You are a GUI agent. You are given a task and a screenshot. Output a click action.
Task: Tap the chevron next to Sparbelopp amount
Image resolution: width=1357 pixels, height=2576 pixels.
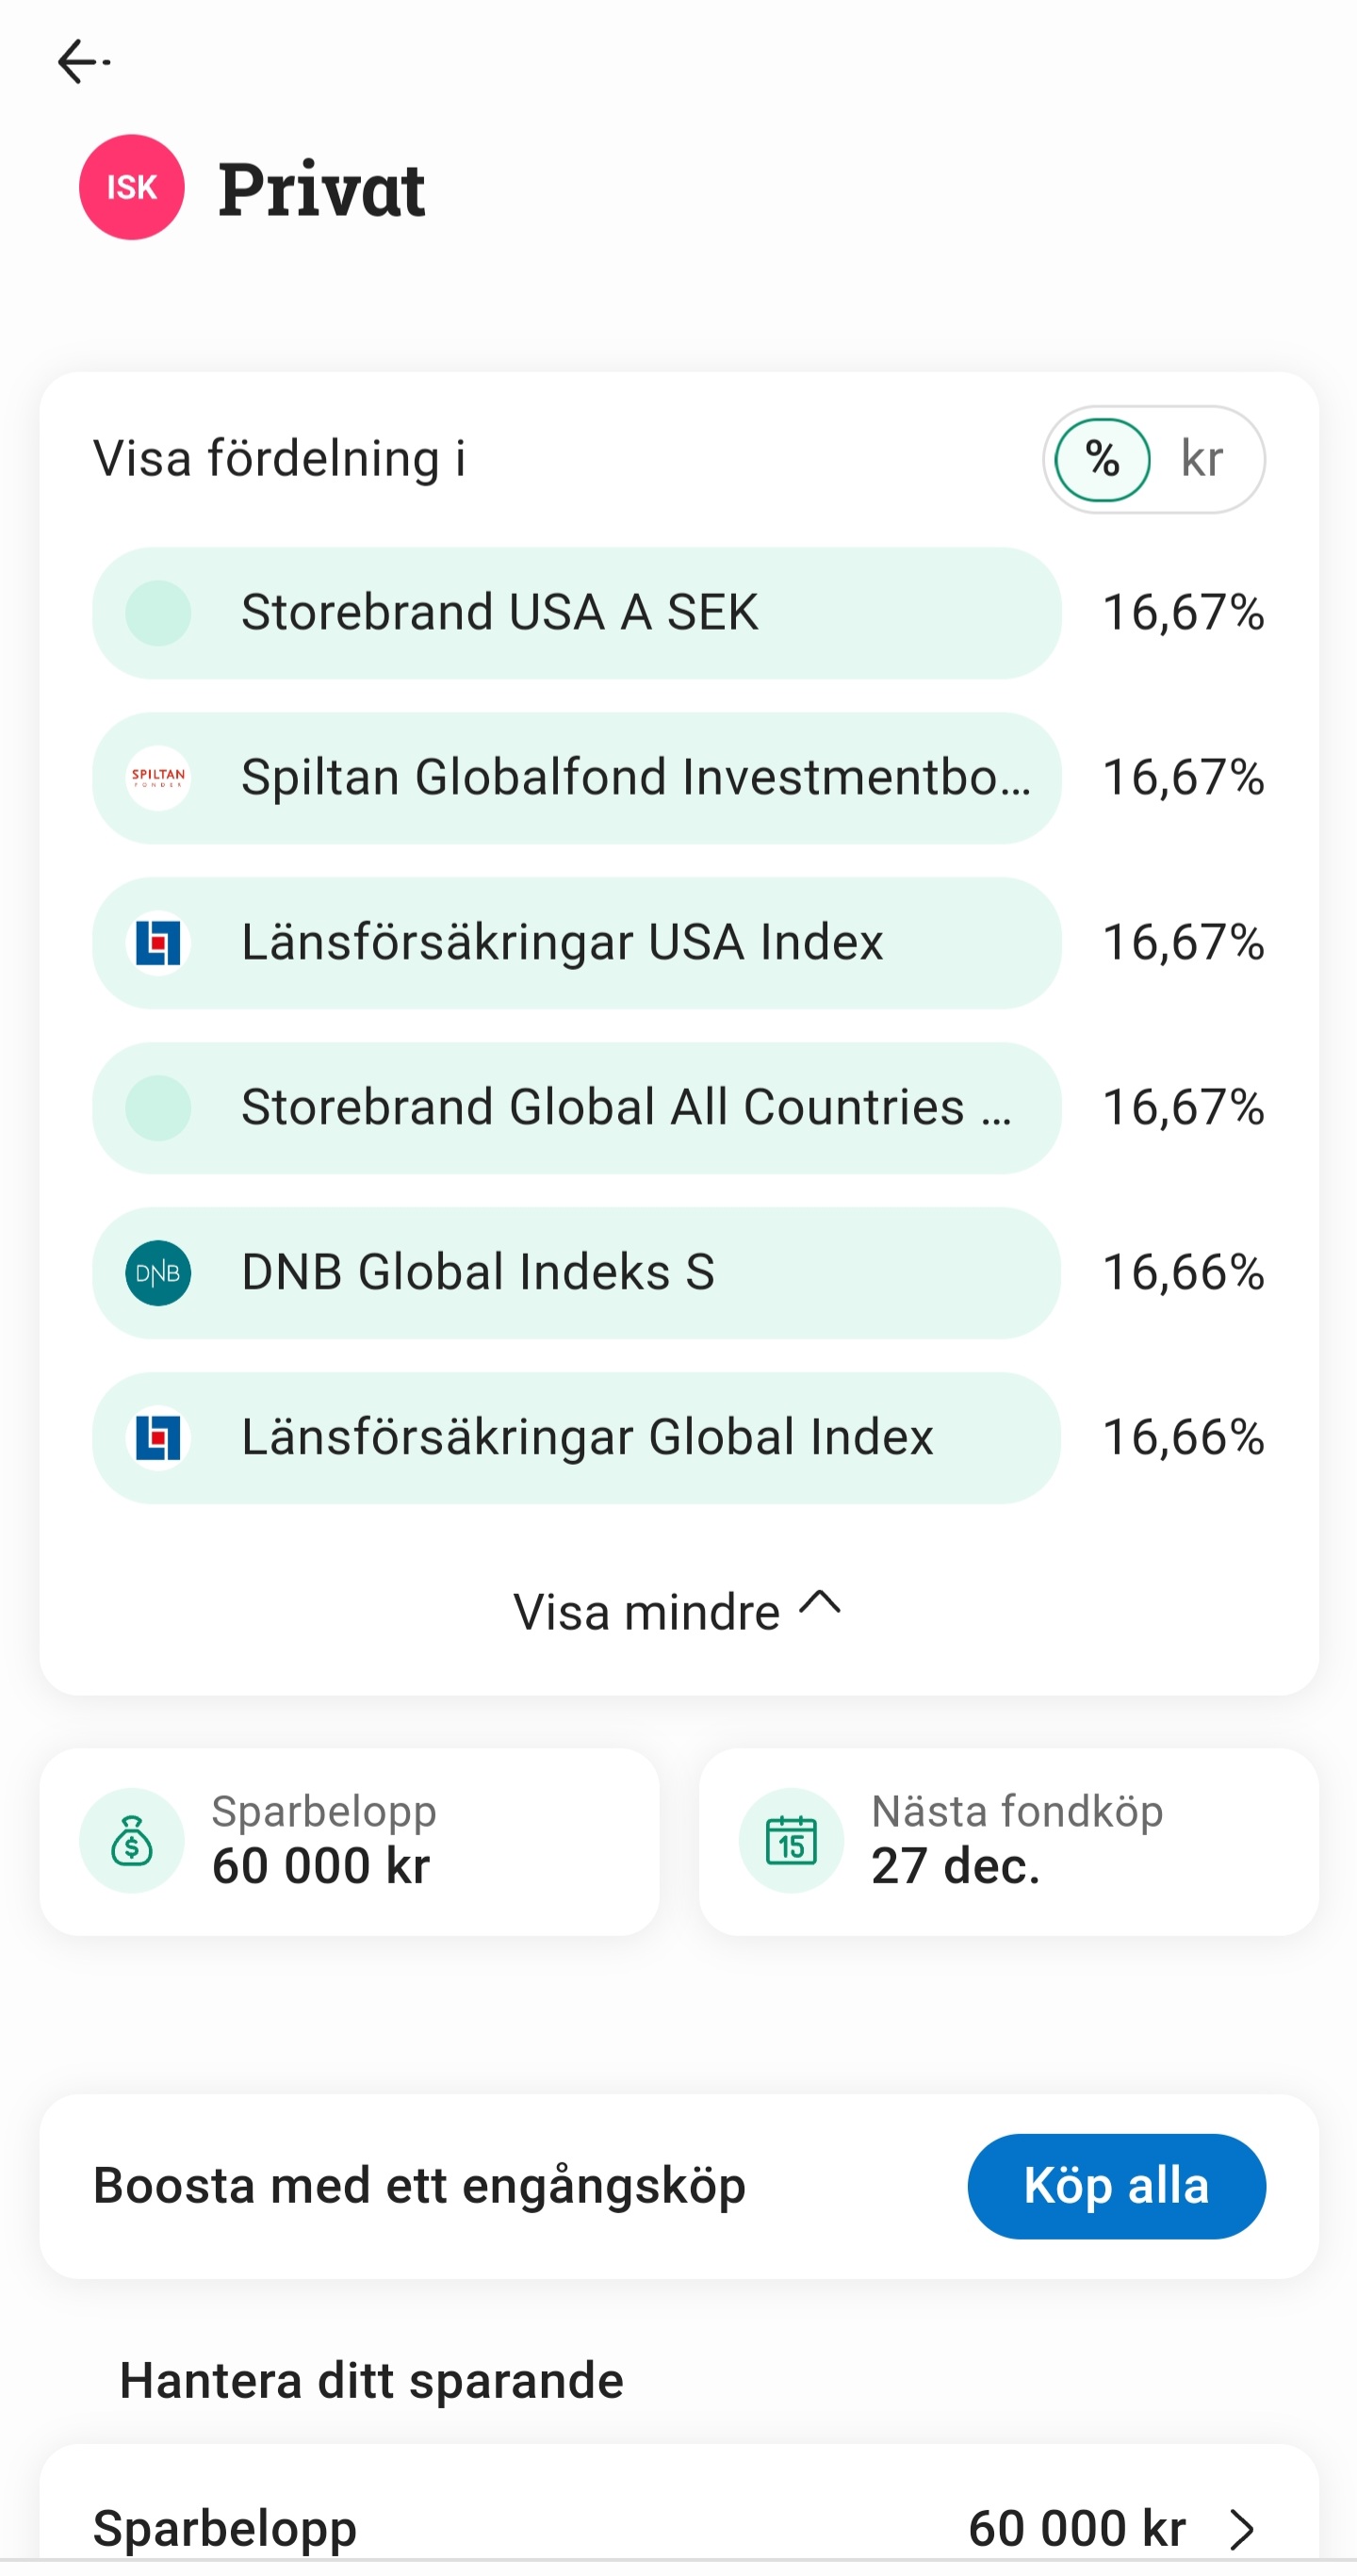(x=1241, y=2529)
